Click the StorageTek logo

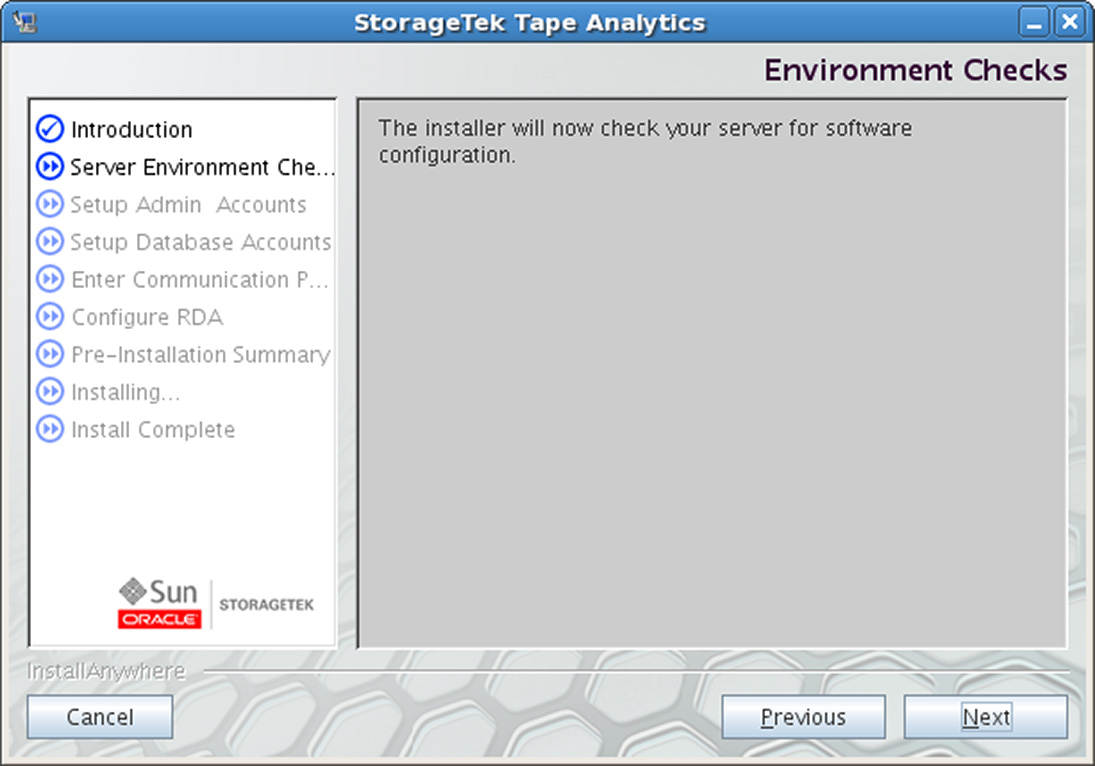[266, 605]
